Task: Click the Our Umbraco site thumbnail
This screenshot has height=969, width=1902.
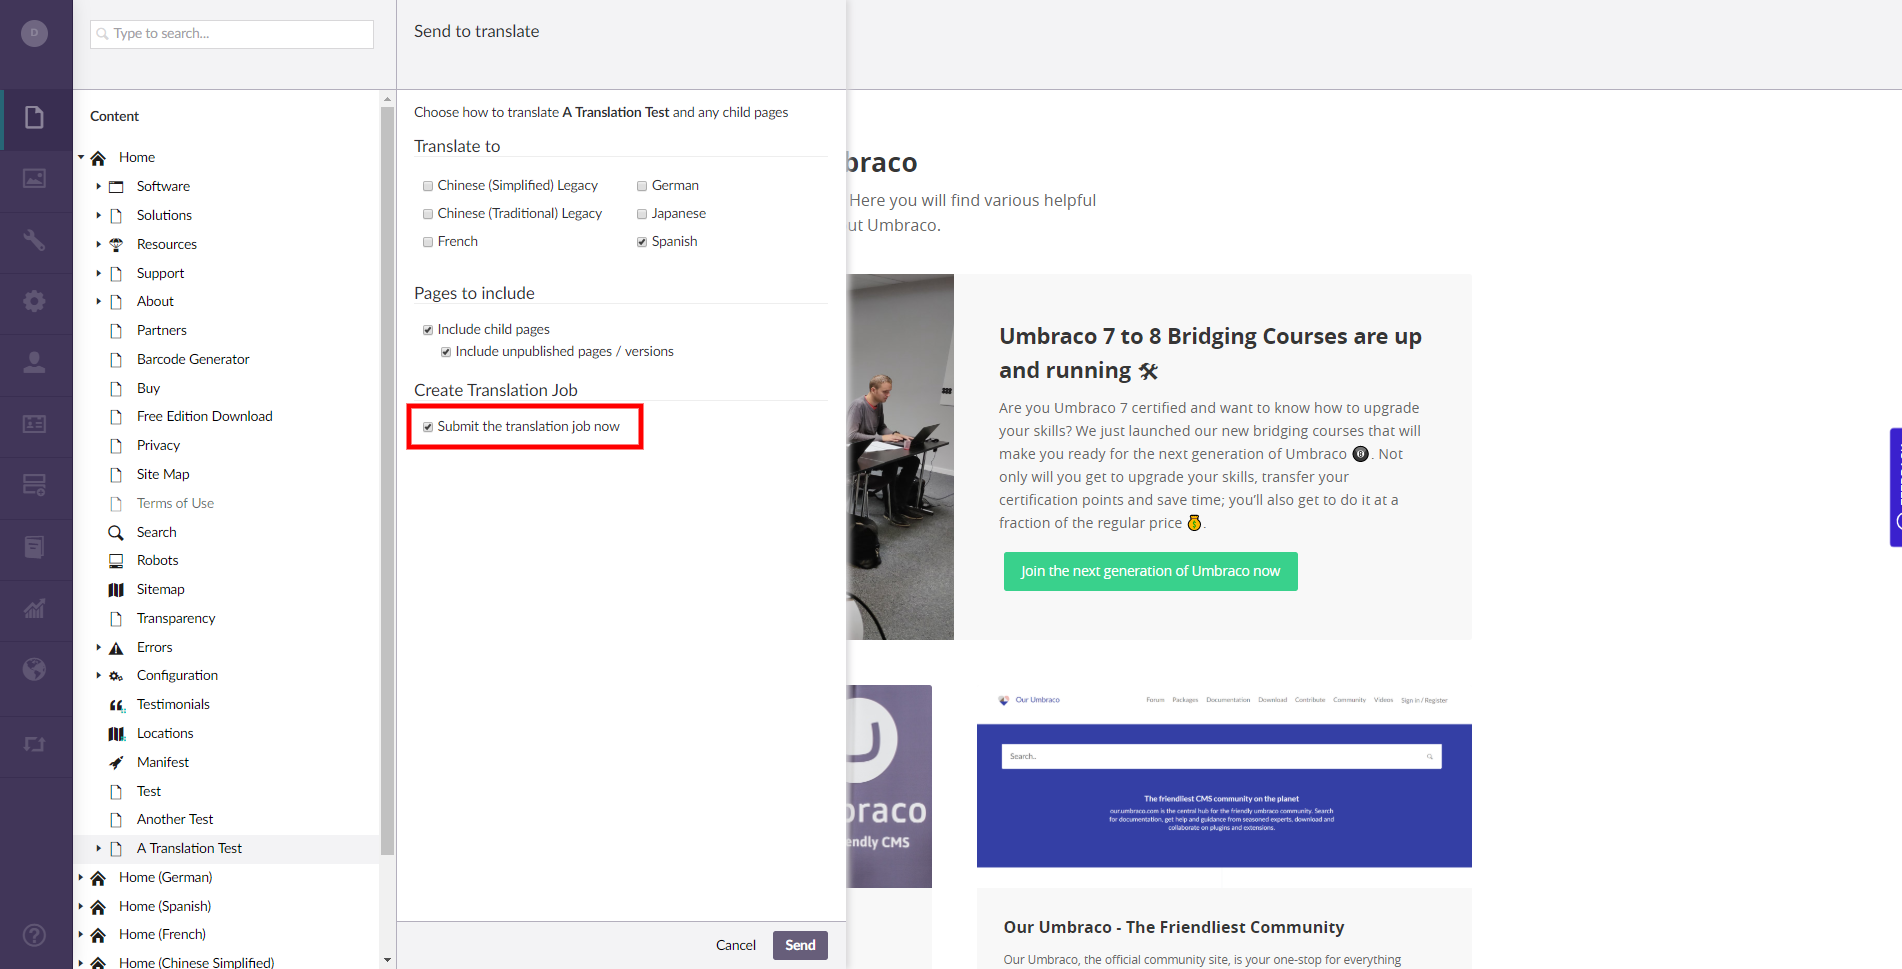Action: [1224, 777]
